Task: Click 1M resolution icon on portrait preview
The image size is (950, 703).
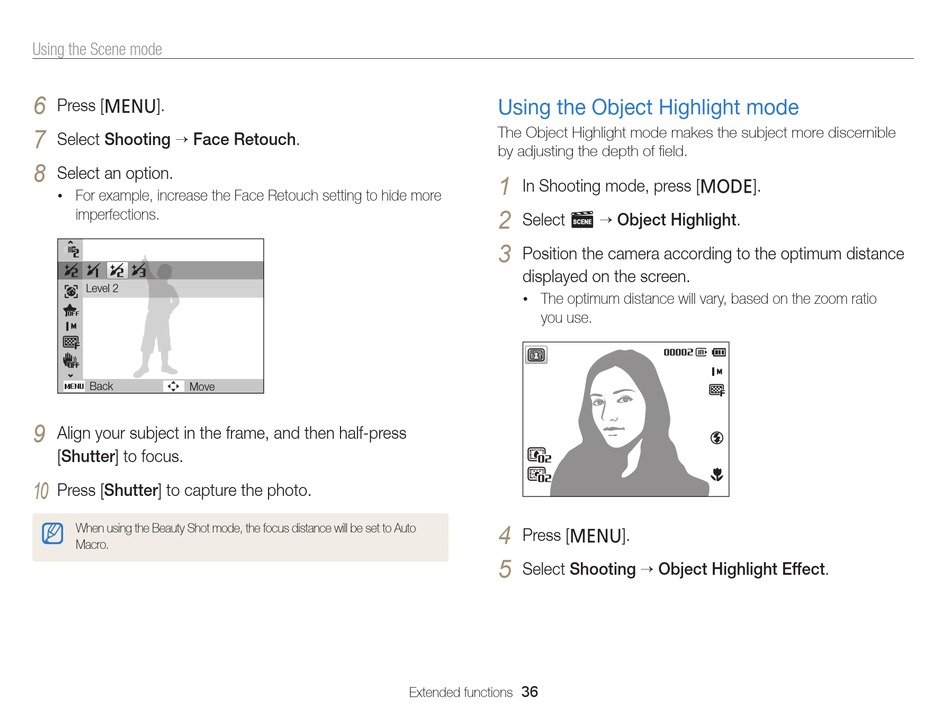Action: point(717,371)
